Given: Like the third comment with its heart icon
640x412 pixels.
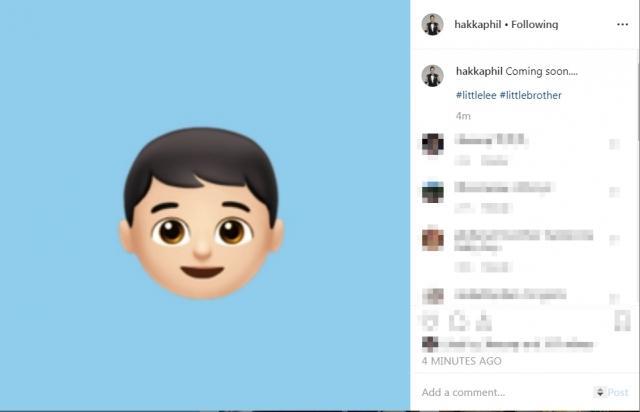Looking at the screenshot, I should tap(614, 240).
